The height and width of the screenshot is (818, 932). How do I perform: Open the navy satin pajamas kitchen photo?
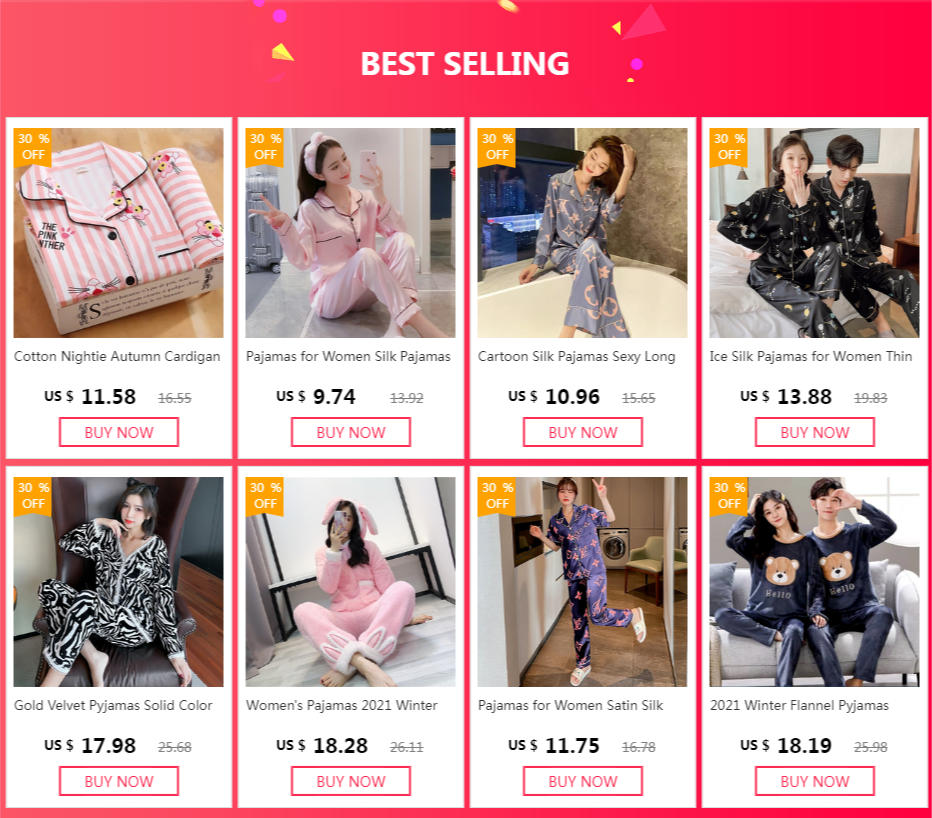pos(582,582)
